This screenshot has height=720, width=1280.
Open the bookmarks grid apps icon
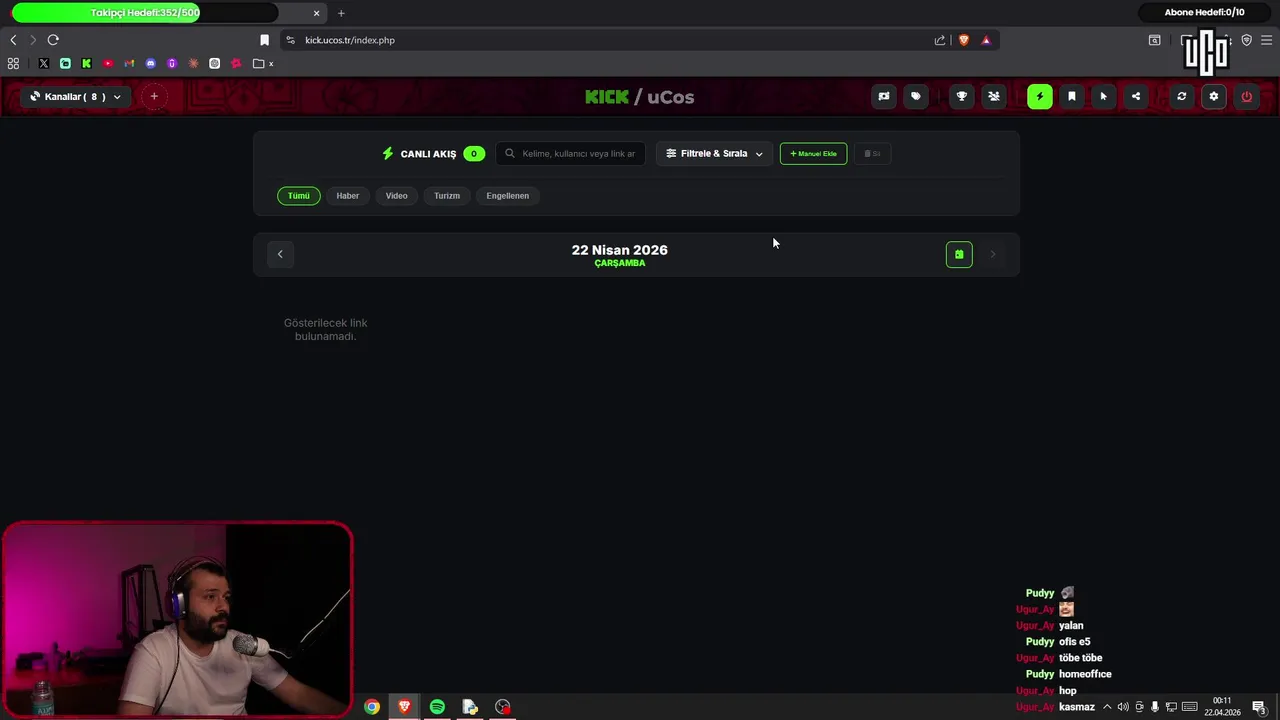point(13,63)
